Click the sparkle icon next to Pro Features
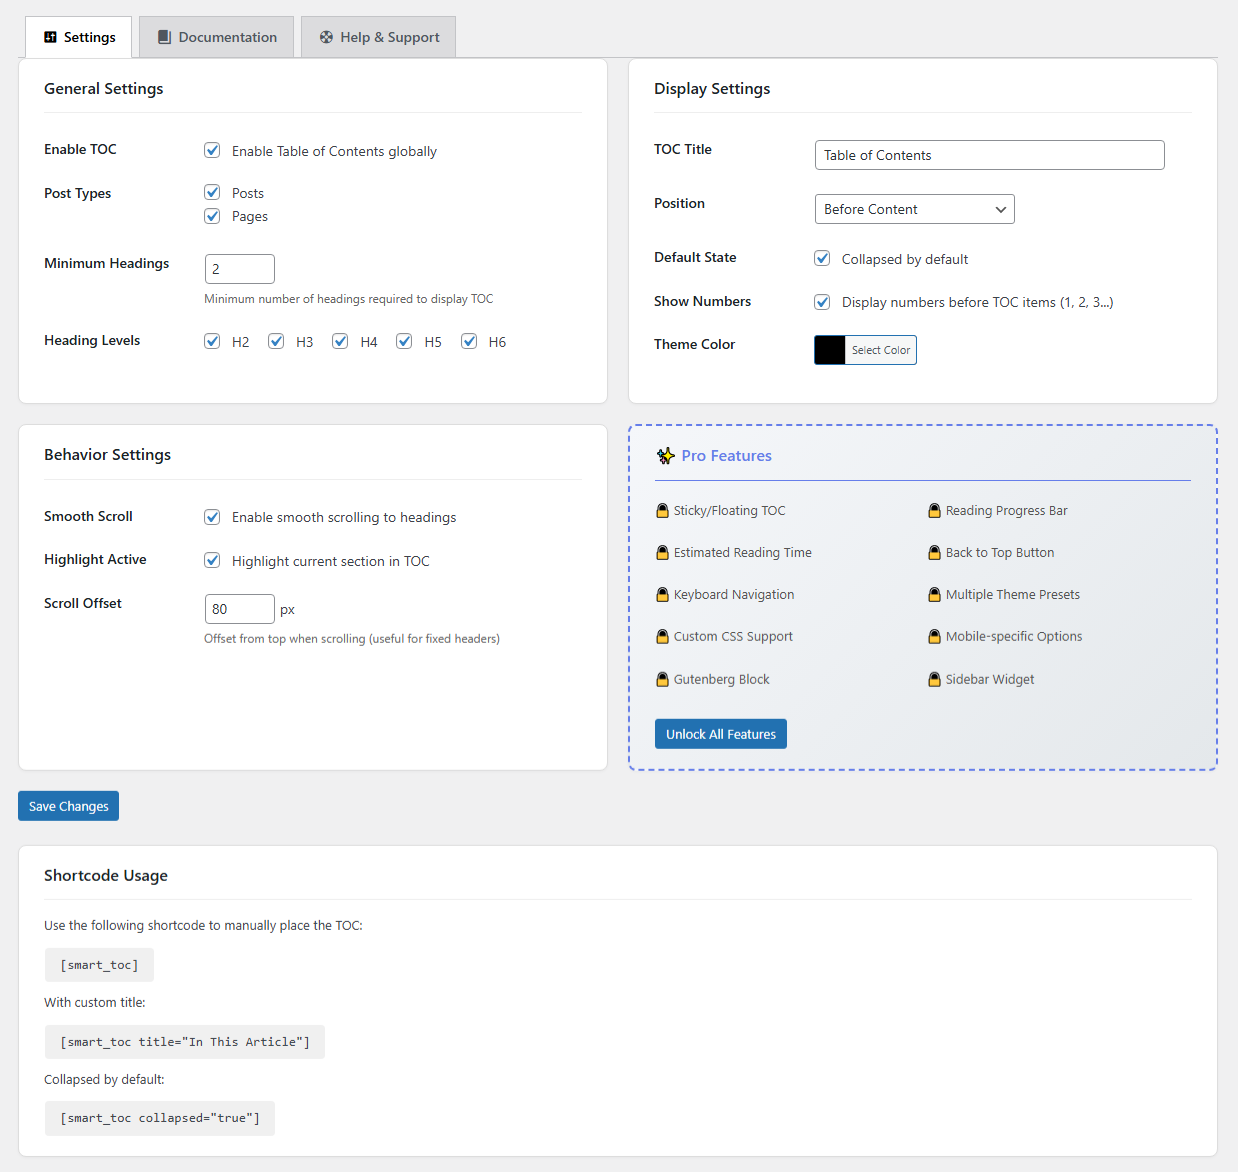 click(x=665, y=456)
